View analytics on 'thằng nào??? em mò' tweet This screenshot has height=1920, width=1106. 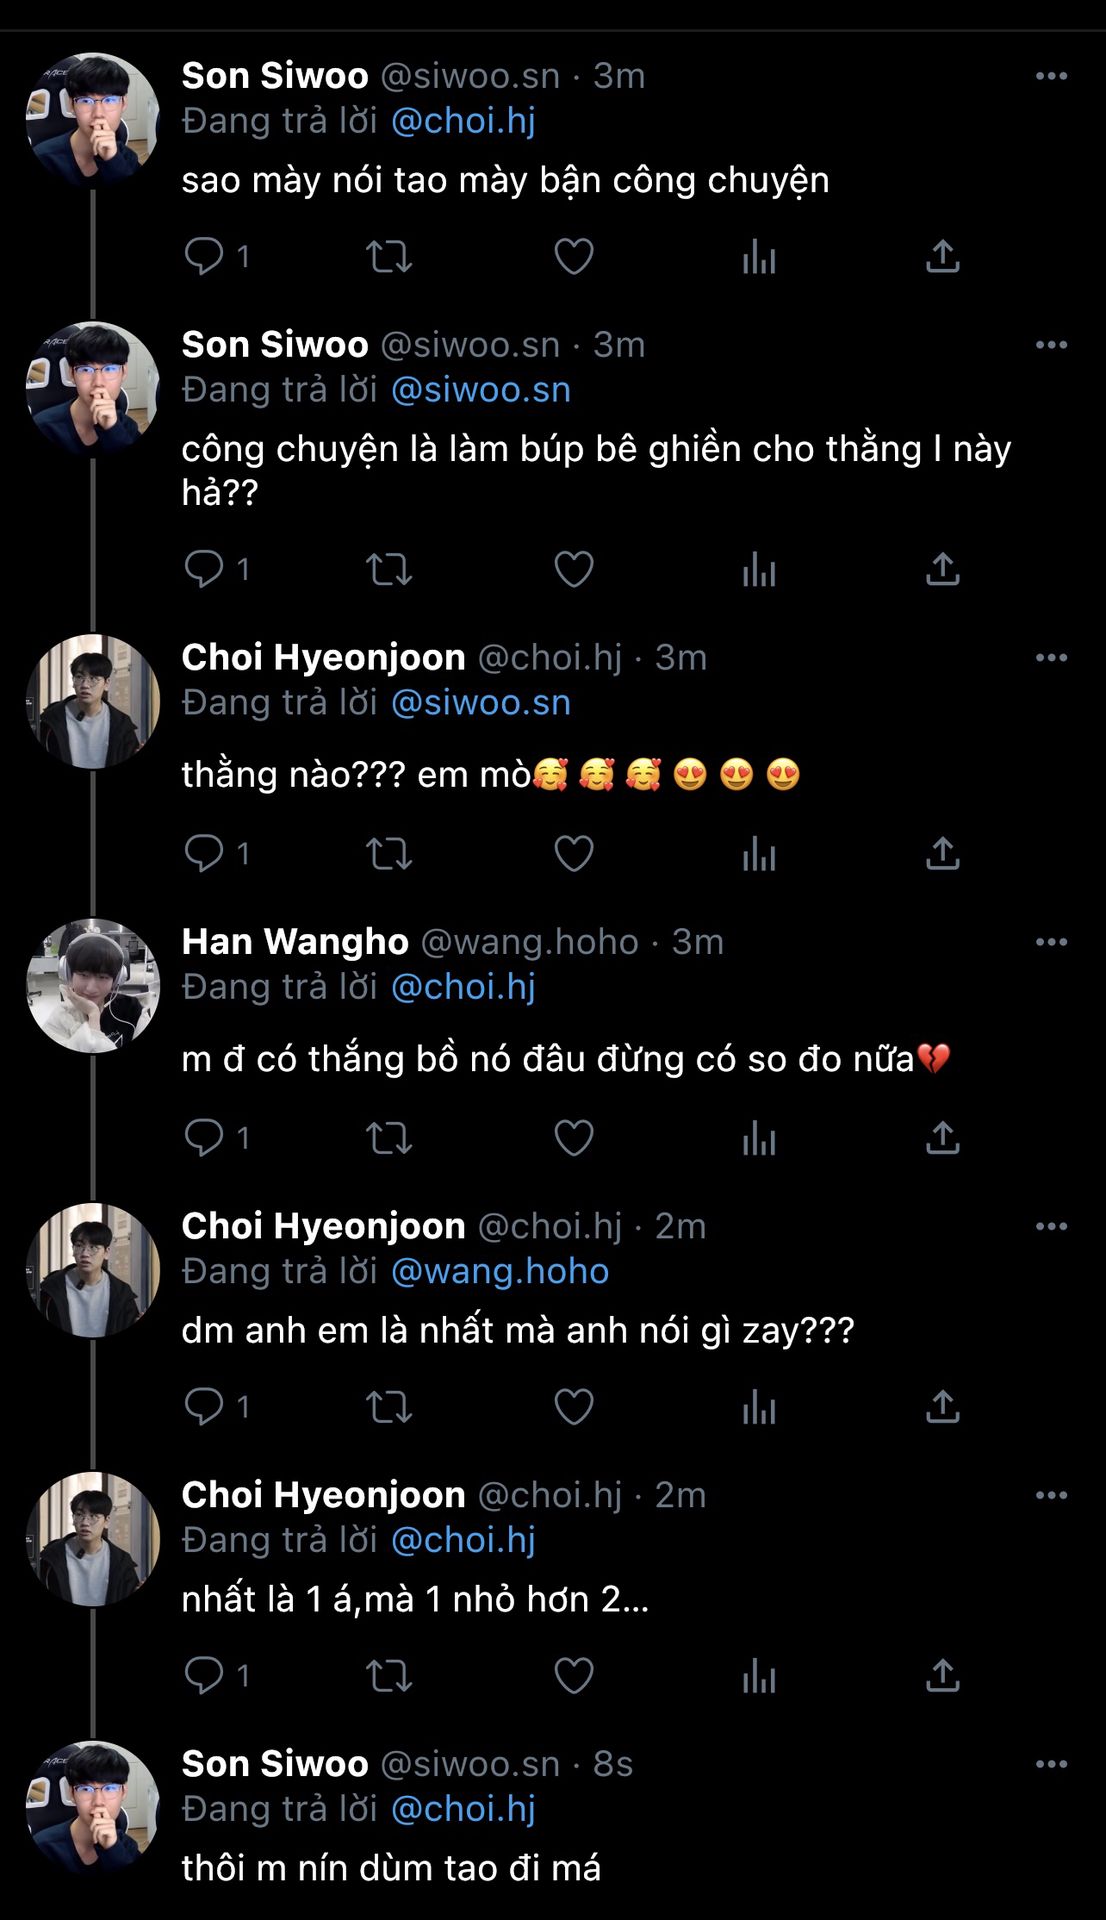click(759, 853)
